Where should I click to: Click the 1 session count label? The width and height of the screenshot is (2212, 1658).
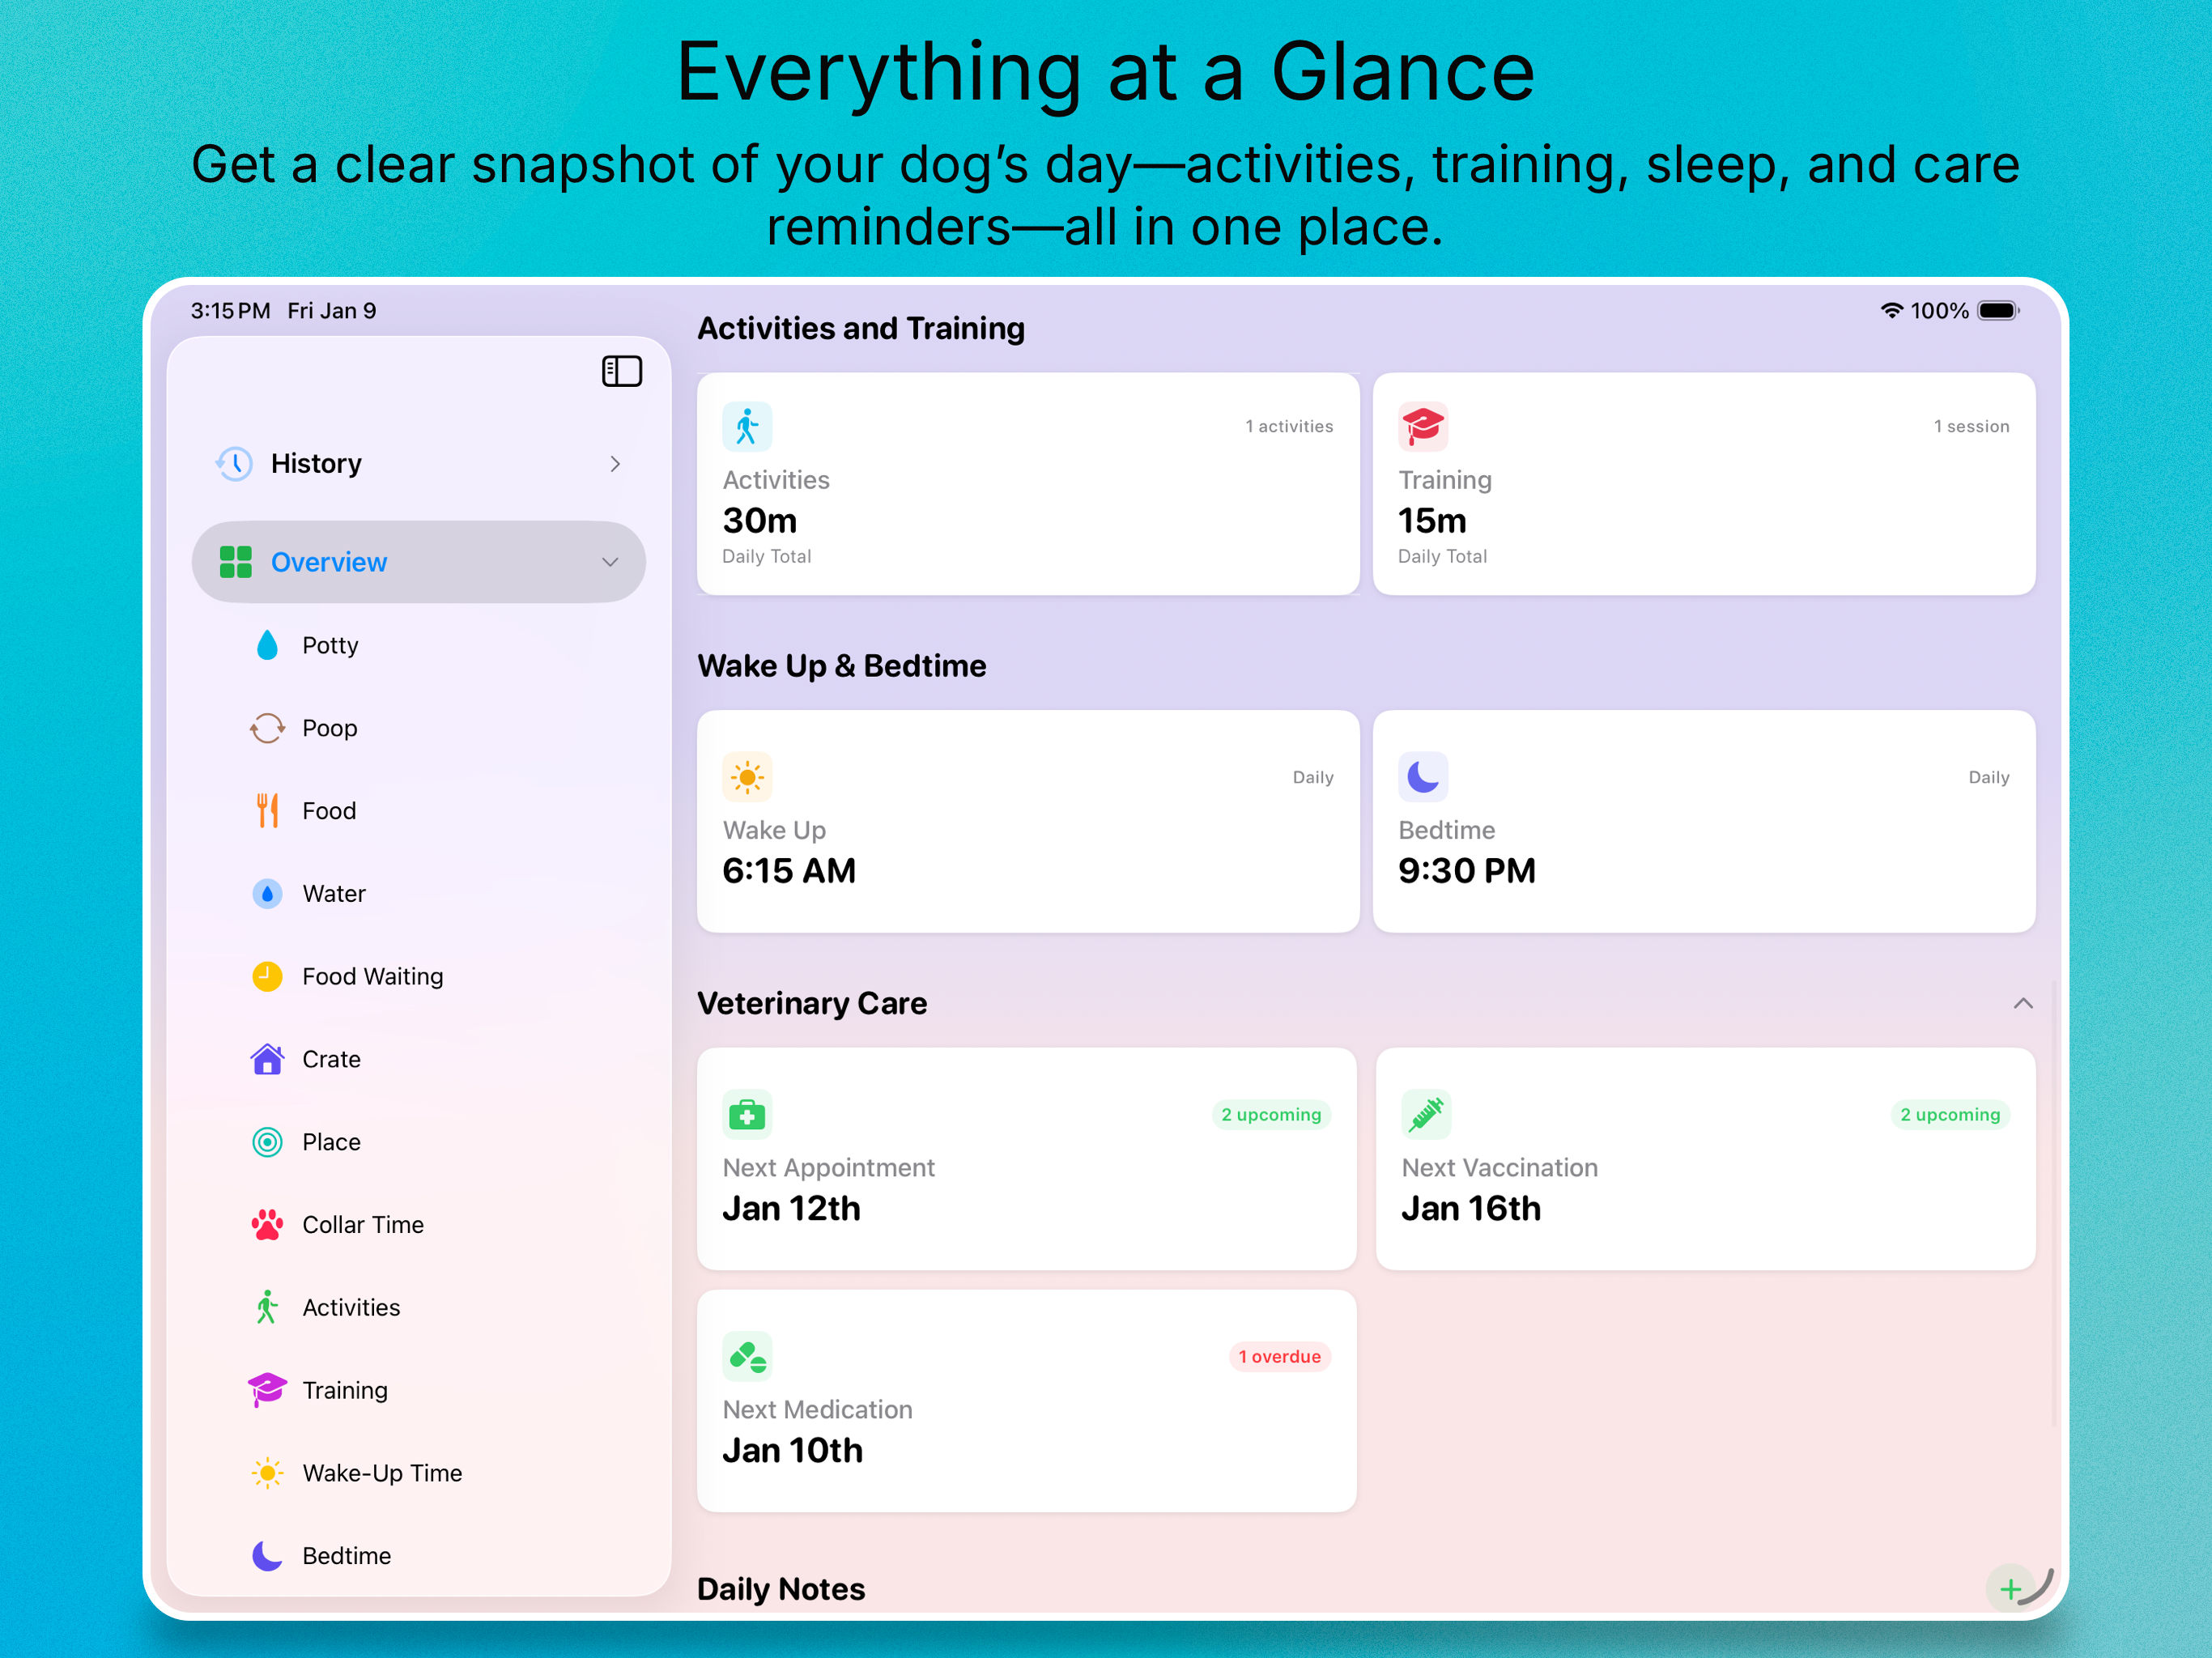(x=1971, y=426)
